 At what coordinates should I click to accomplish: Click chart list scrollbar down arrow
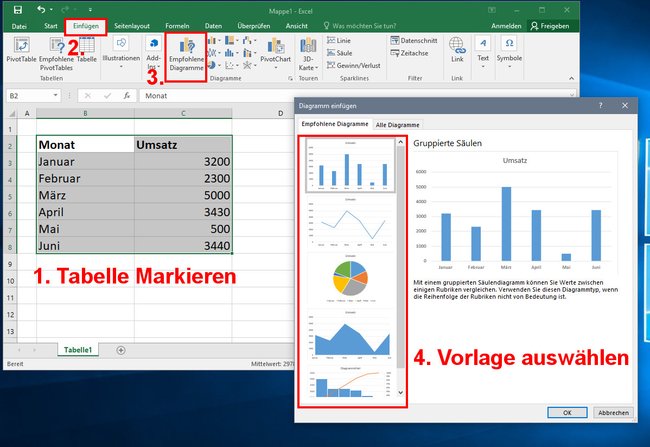[x=400, y=392]
